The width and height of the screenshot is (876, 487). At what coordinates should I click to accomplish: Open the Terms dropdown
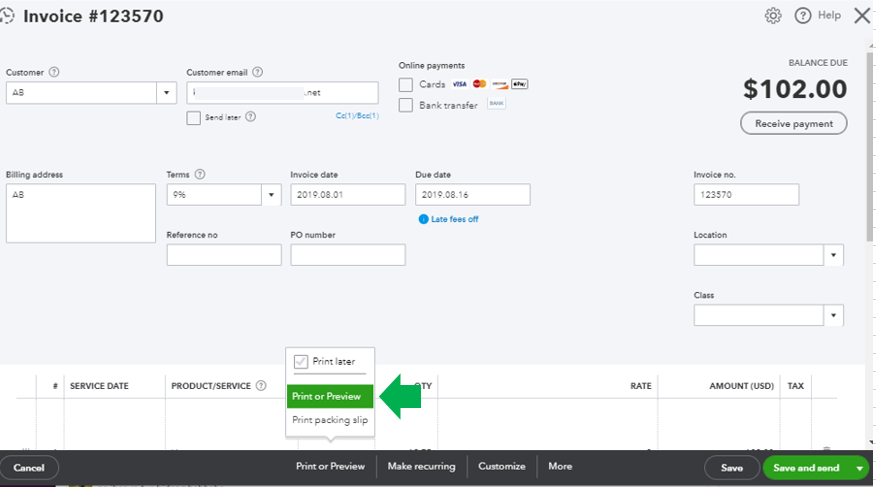[270, 195]
